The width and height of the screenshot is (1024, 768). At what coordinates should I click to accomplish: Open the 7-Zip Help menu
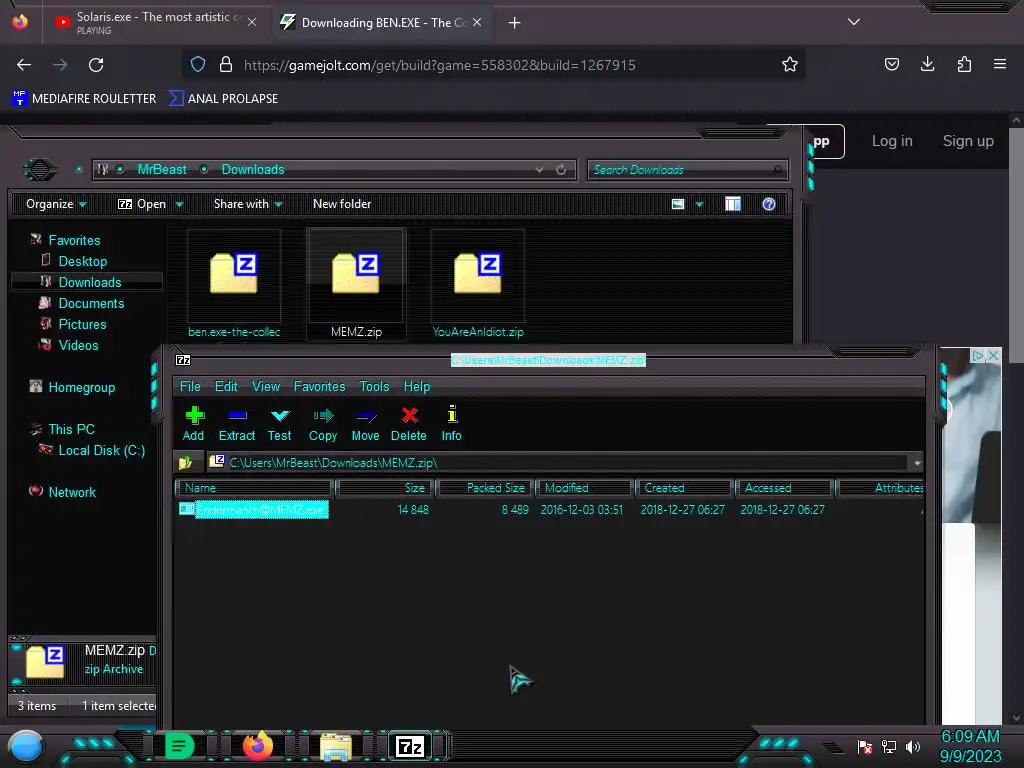point(417,387)
